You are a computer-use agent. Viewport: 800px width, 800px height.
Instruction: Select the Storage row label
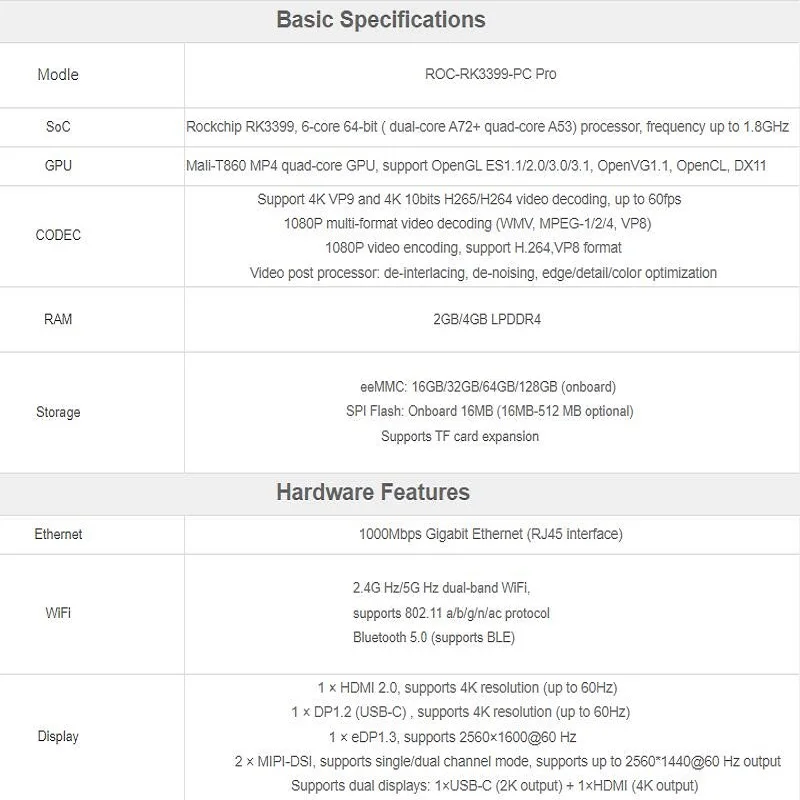(58, 412)
